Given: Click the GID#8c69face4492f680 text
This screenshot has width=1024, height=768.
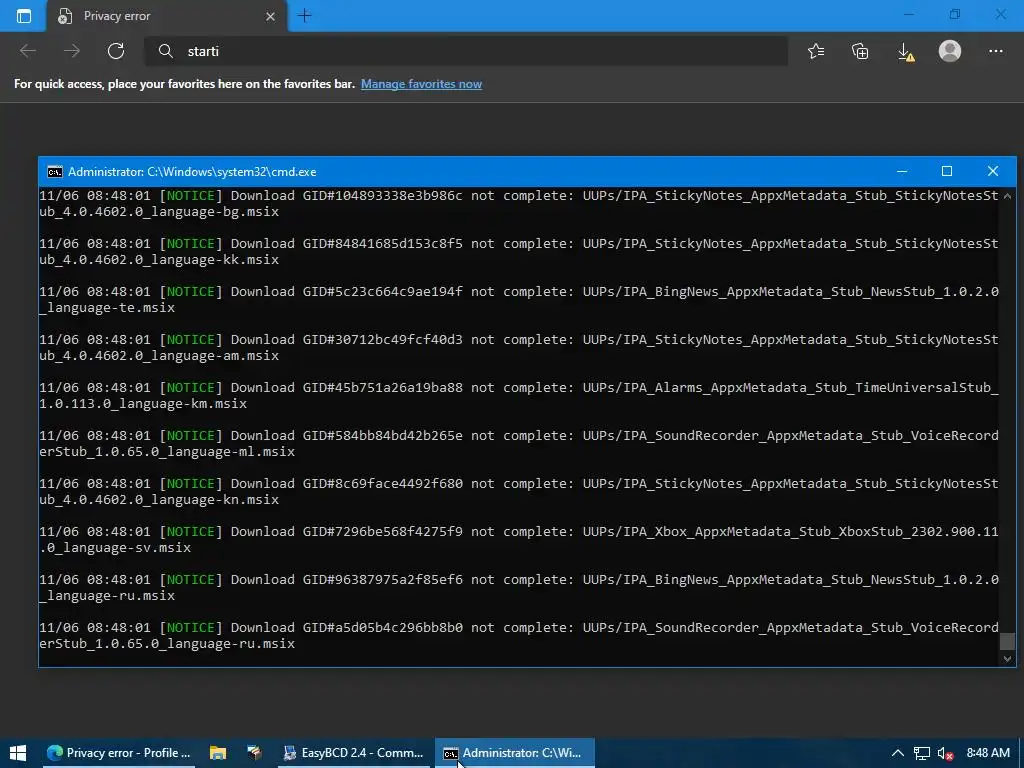Looking at the screenshot, I should (x=382, y=483).
